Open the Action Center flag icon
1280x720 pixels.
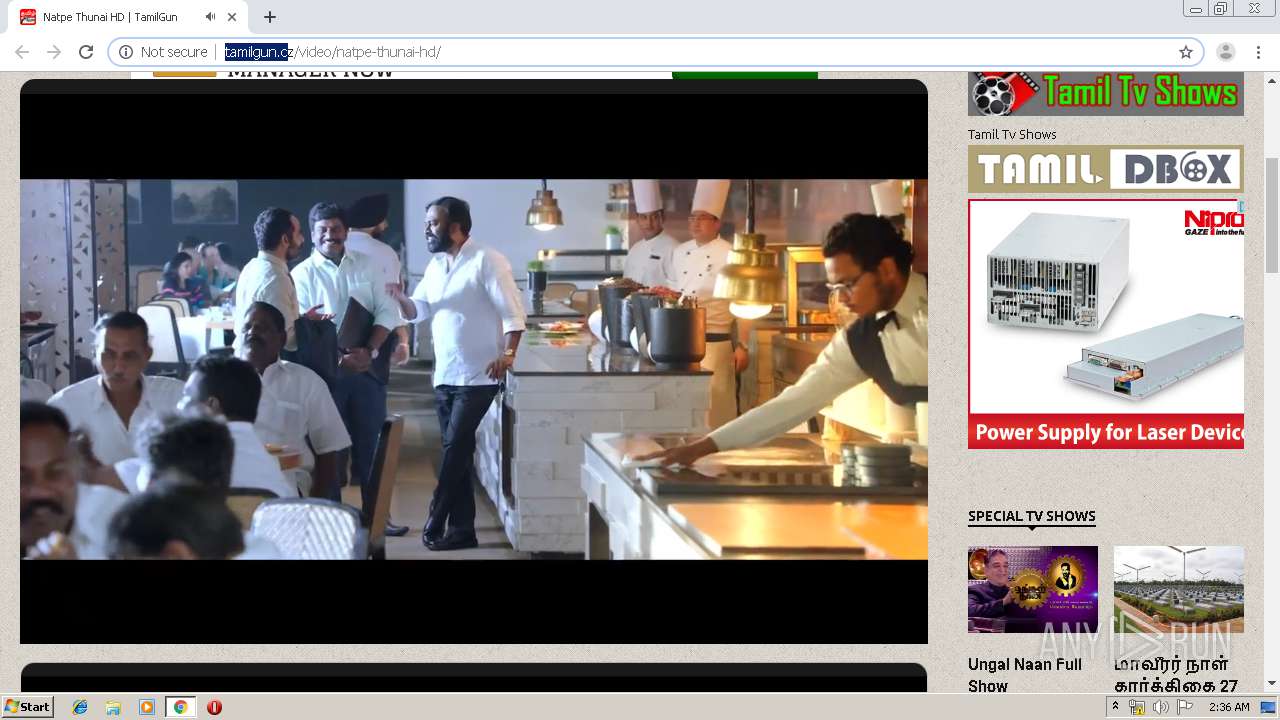coord(1184,707)
